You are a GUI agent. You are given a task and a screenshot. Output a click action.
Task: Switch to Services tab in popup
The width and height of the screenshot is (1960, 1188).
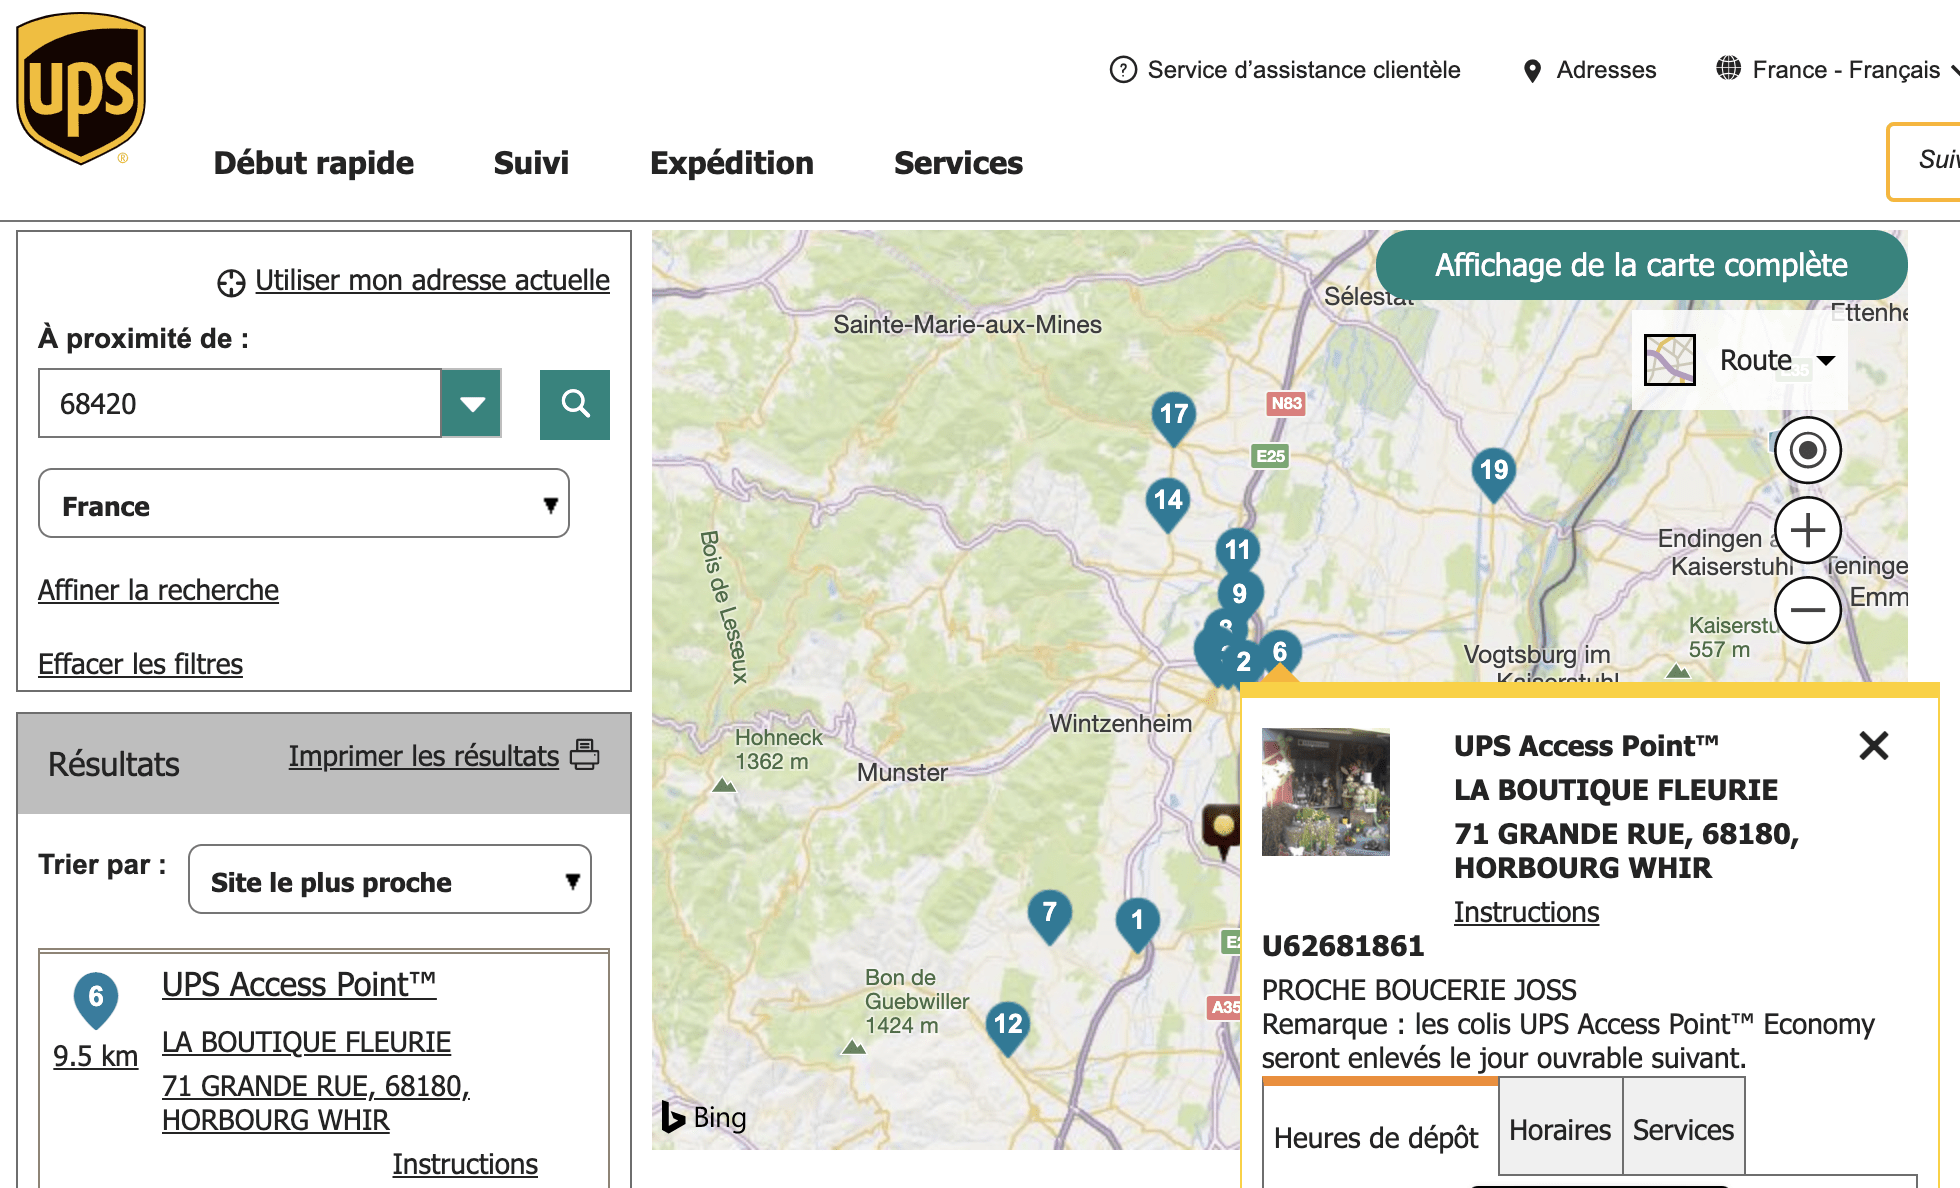pos(1684,1128)
